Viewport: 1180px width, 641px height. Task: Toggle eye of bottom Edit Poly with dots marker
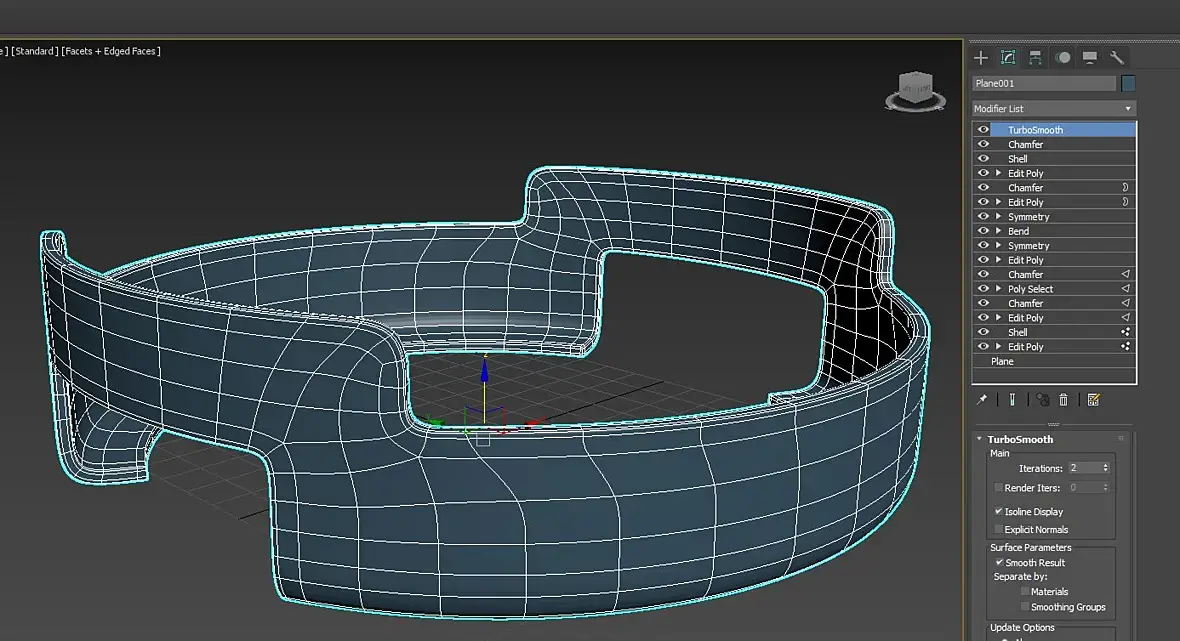click(983, 347)
